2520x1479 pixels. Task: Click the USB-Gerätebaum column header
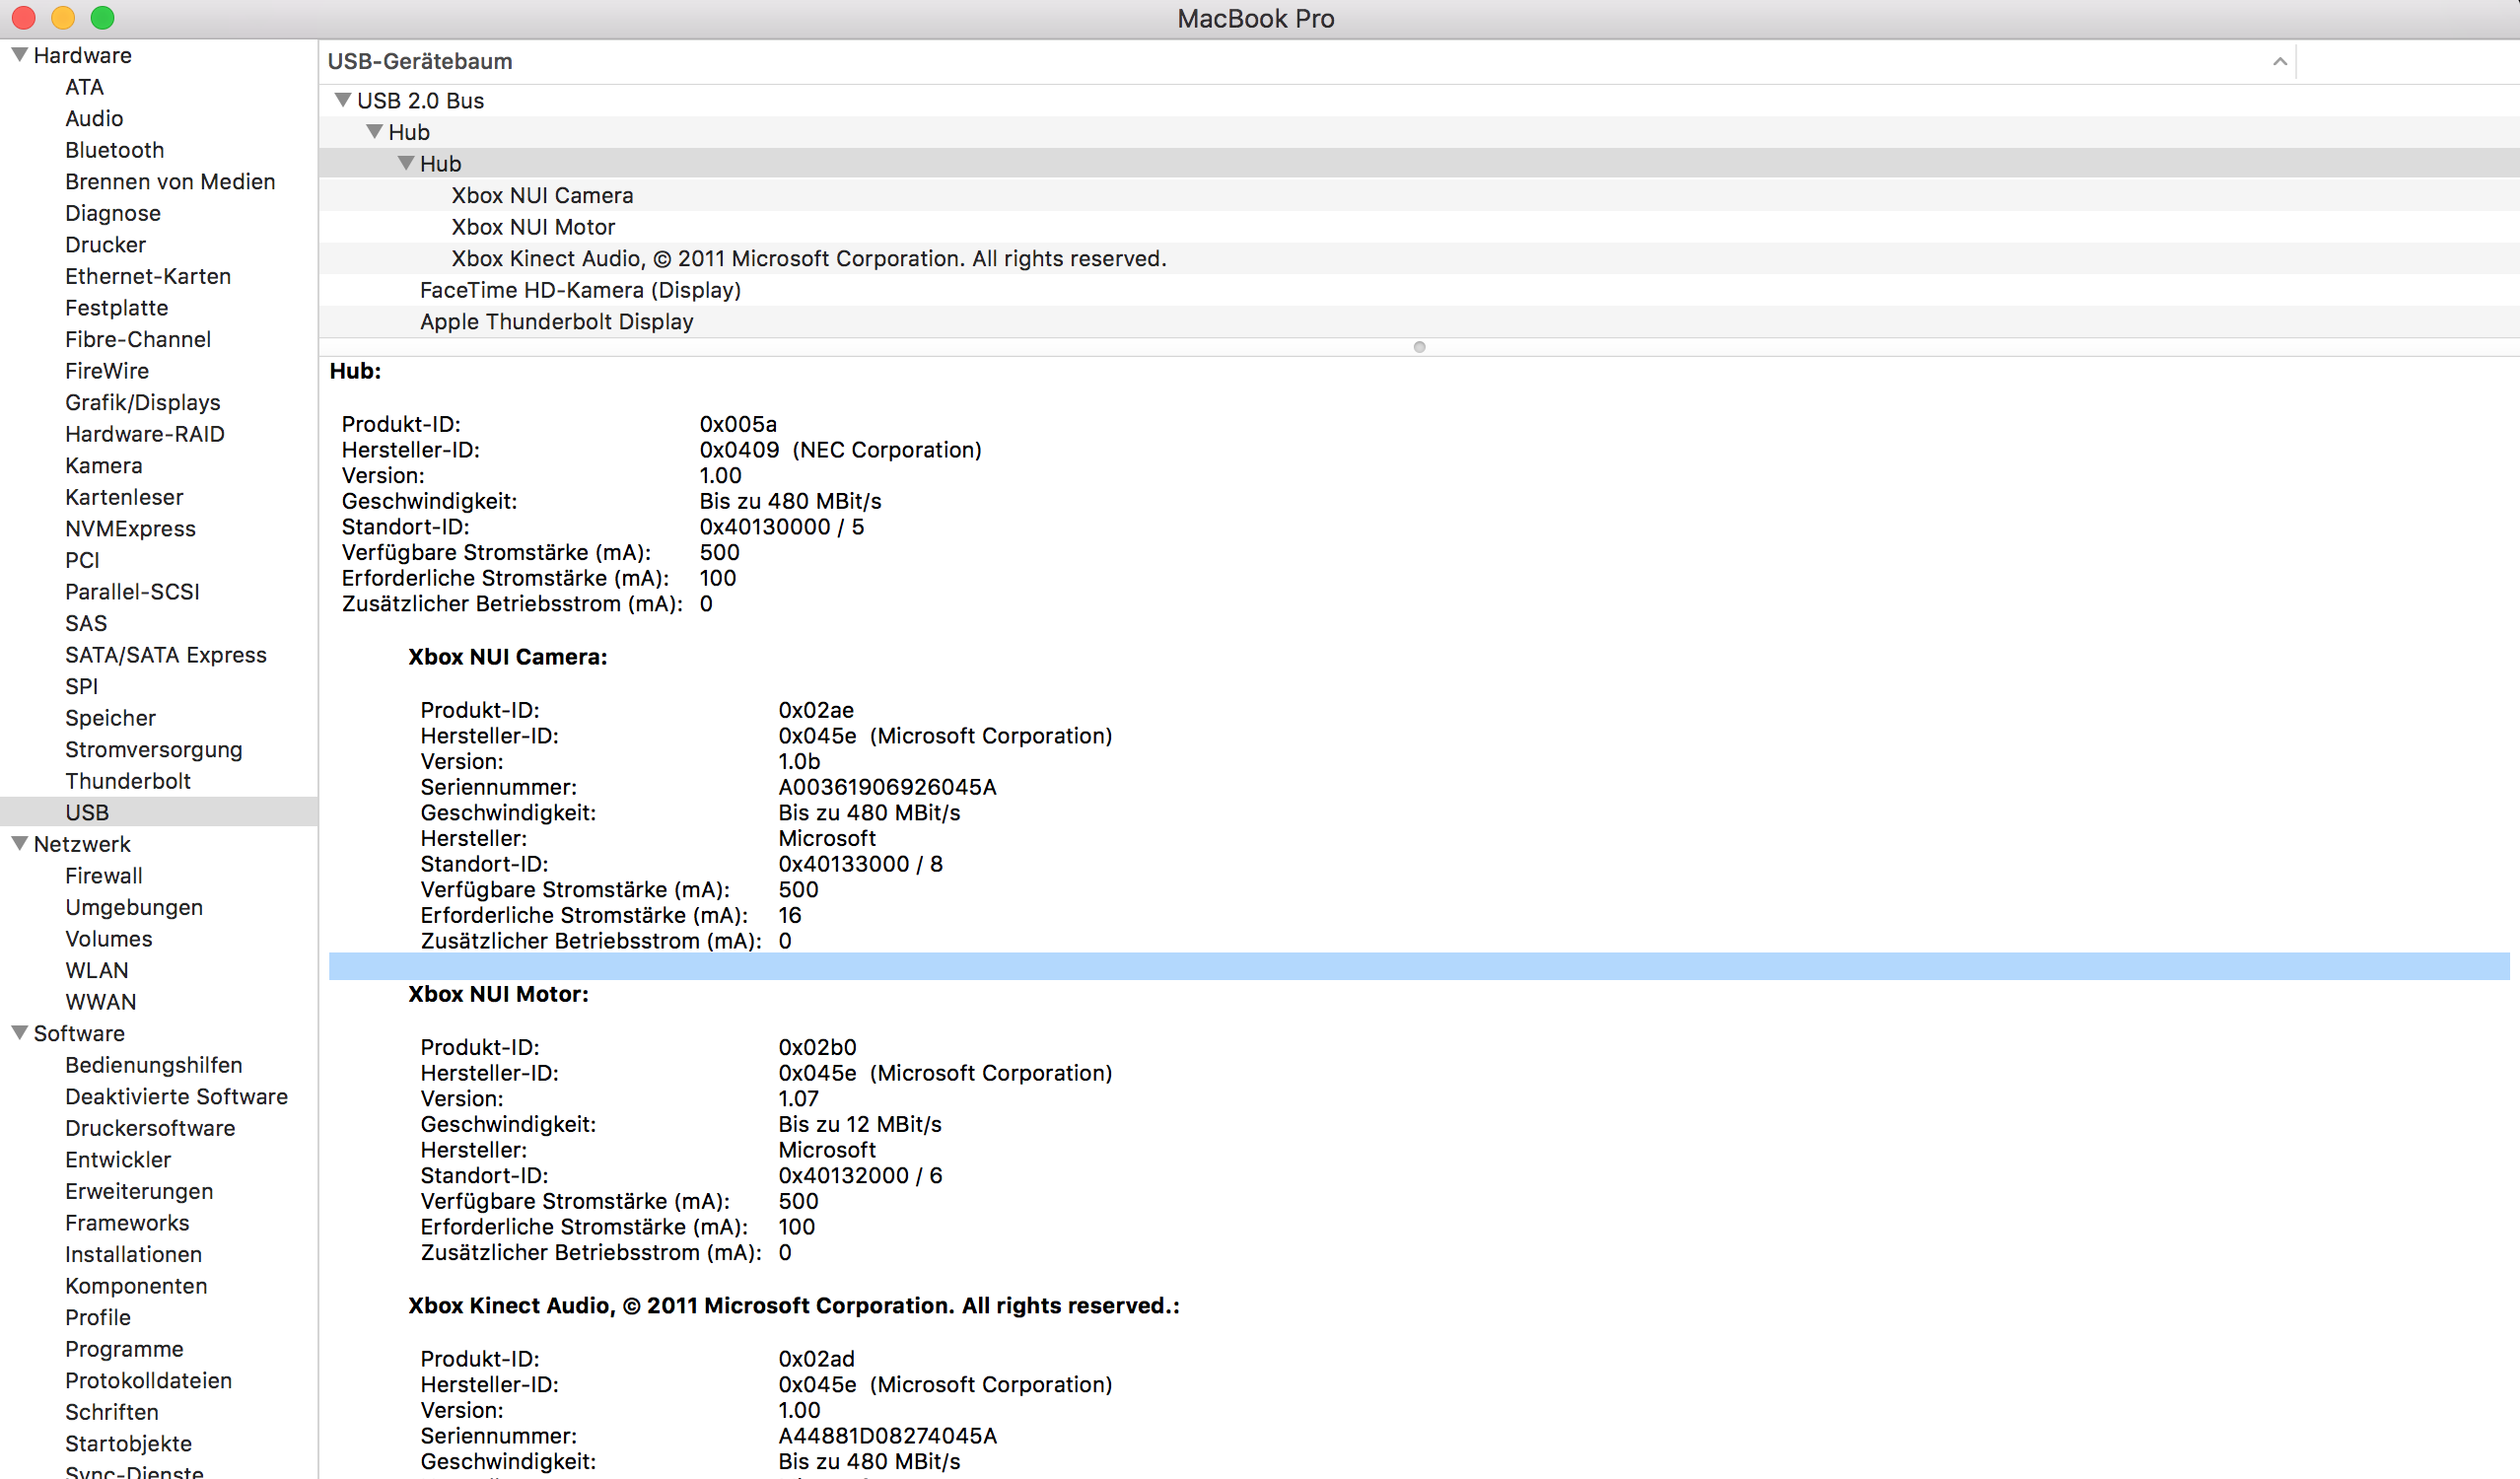(1307, 61)
